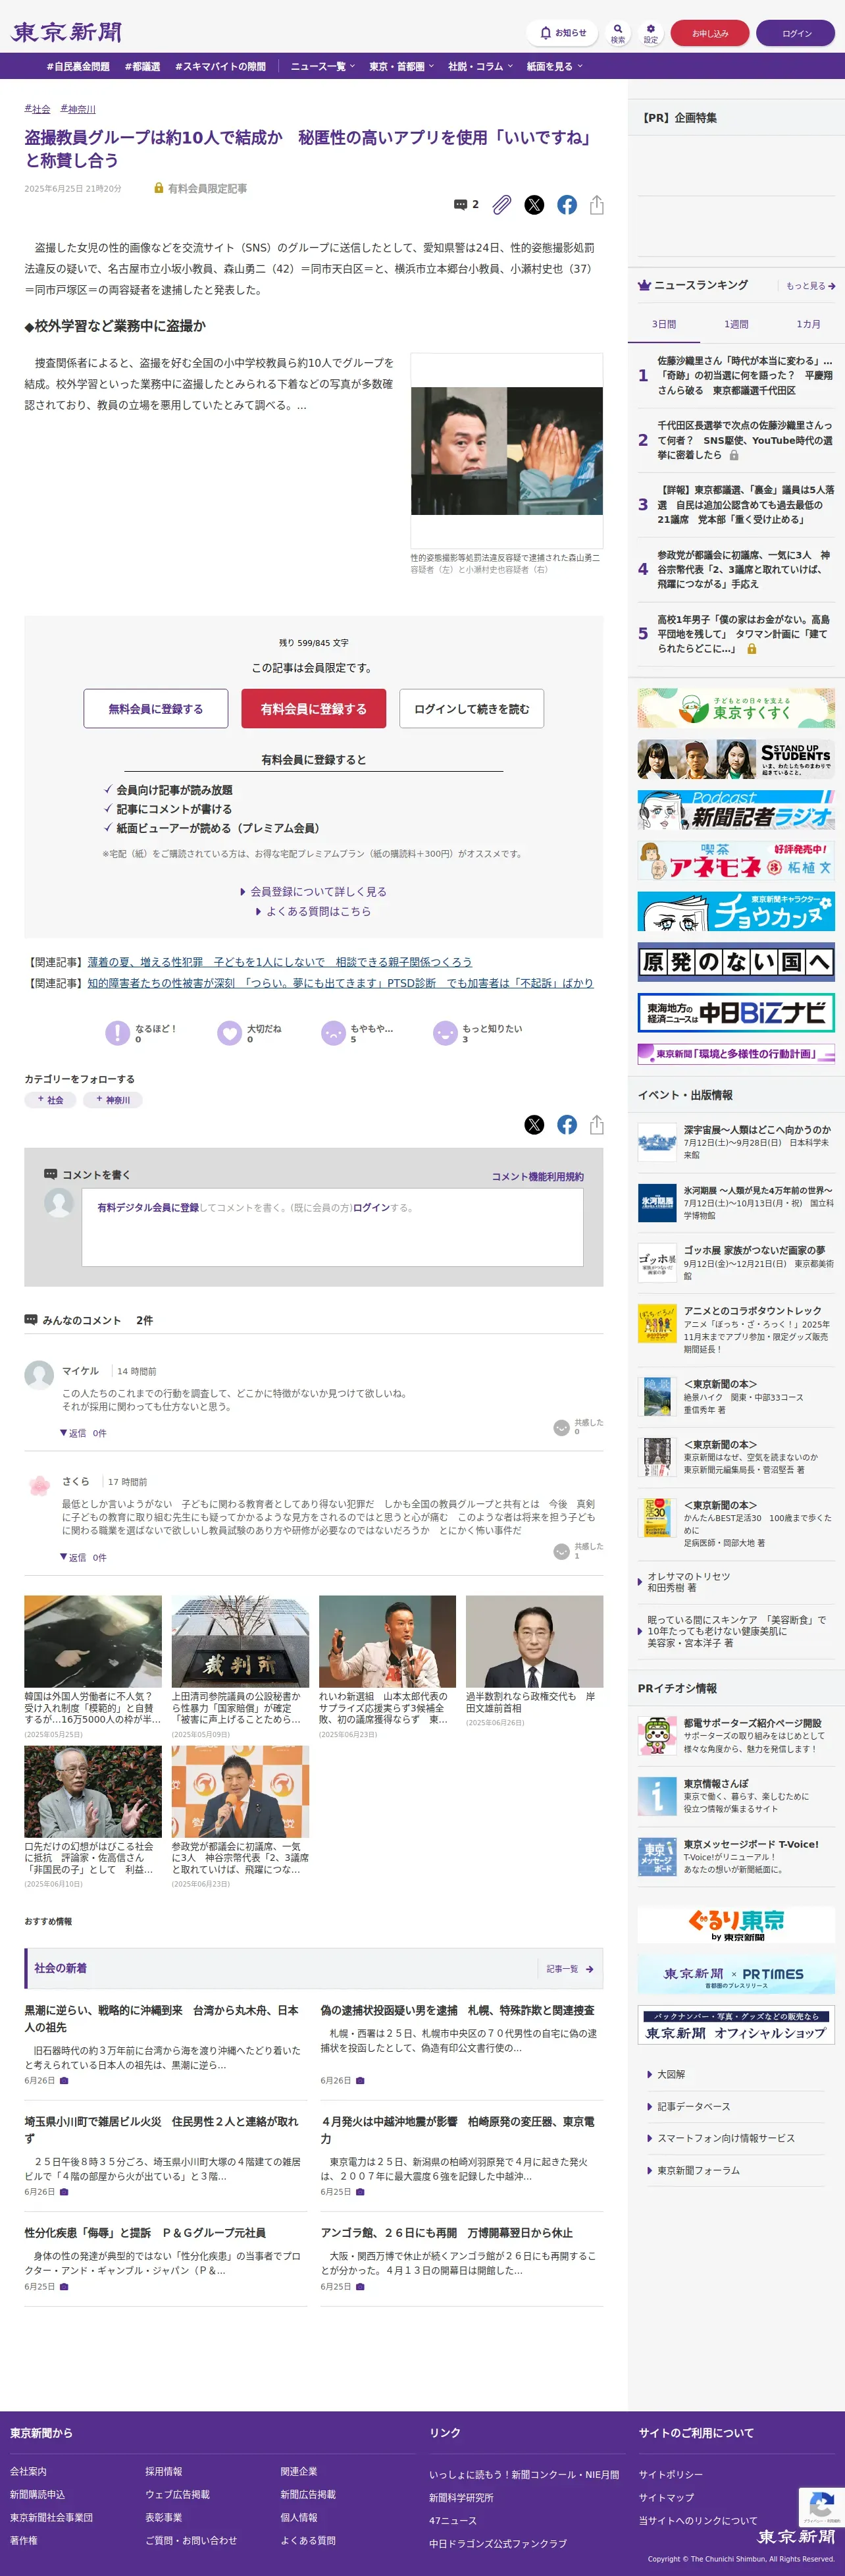Click the 東京新聞 logo in header
Image resolution: width=845 pixels, height=2576 pixels.
[x=67, y=32]
